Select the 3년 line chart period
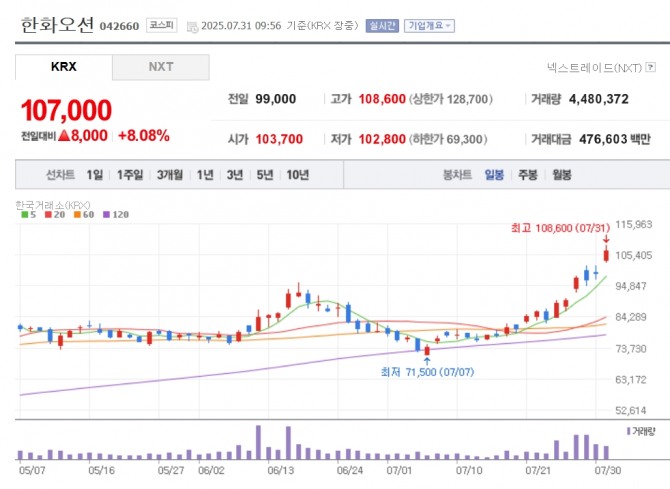Viewport: 670px width, 489px height. (235, 174)
